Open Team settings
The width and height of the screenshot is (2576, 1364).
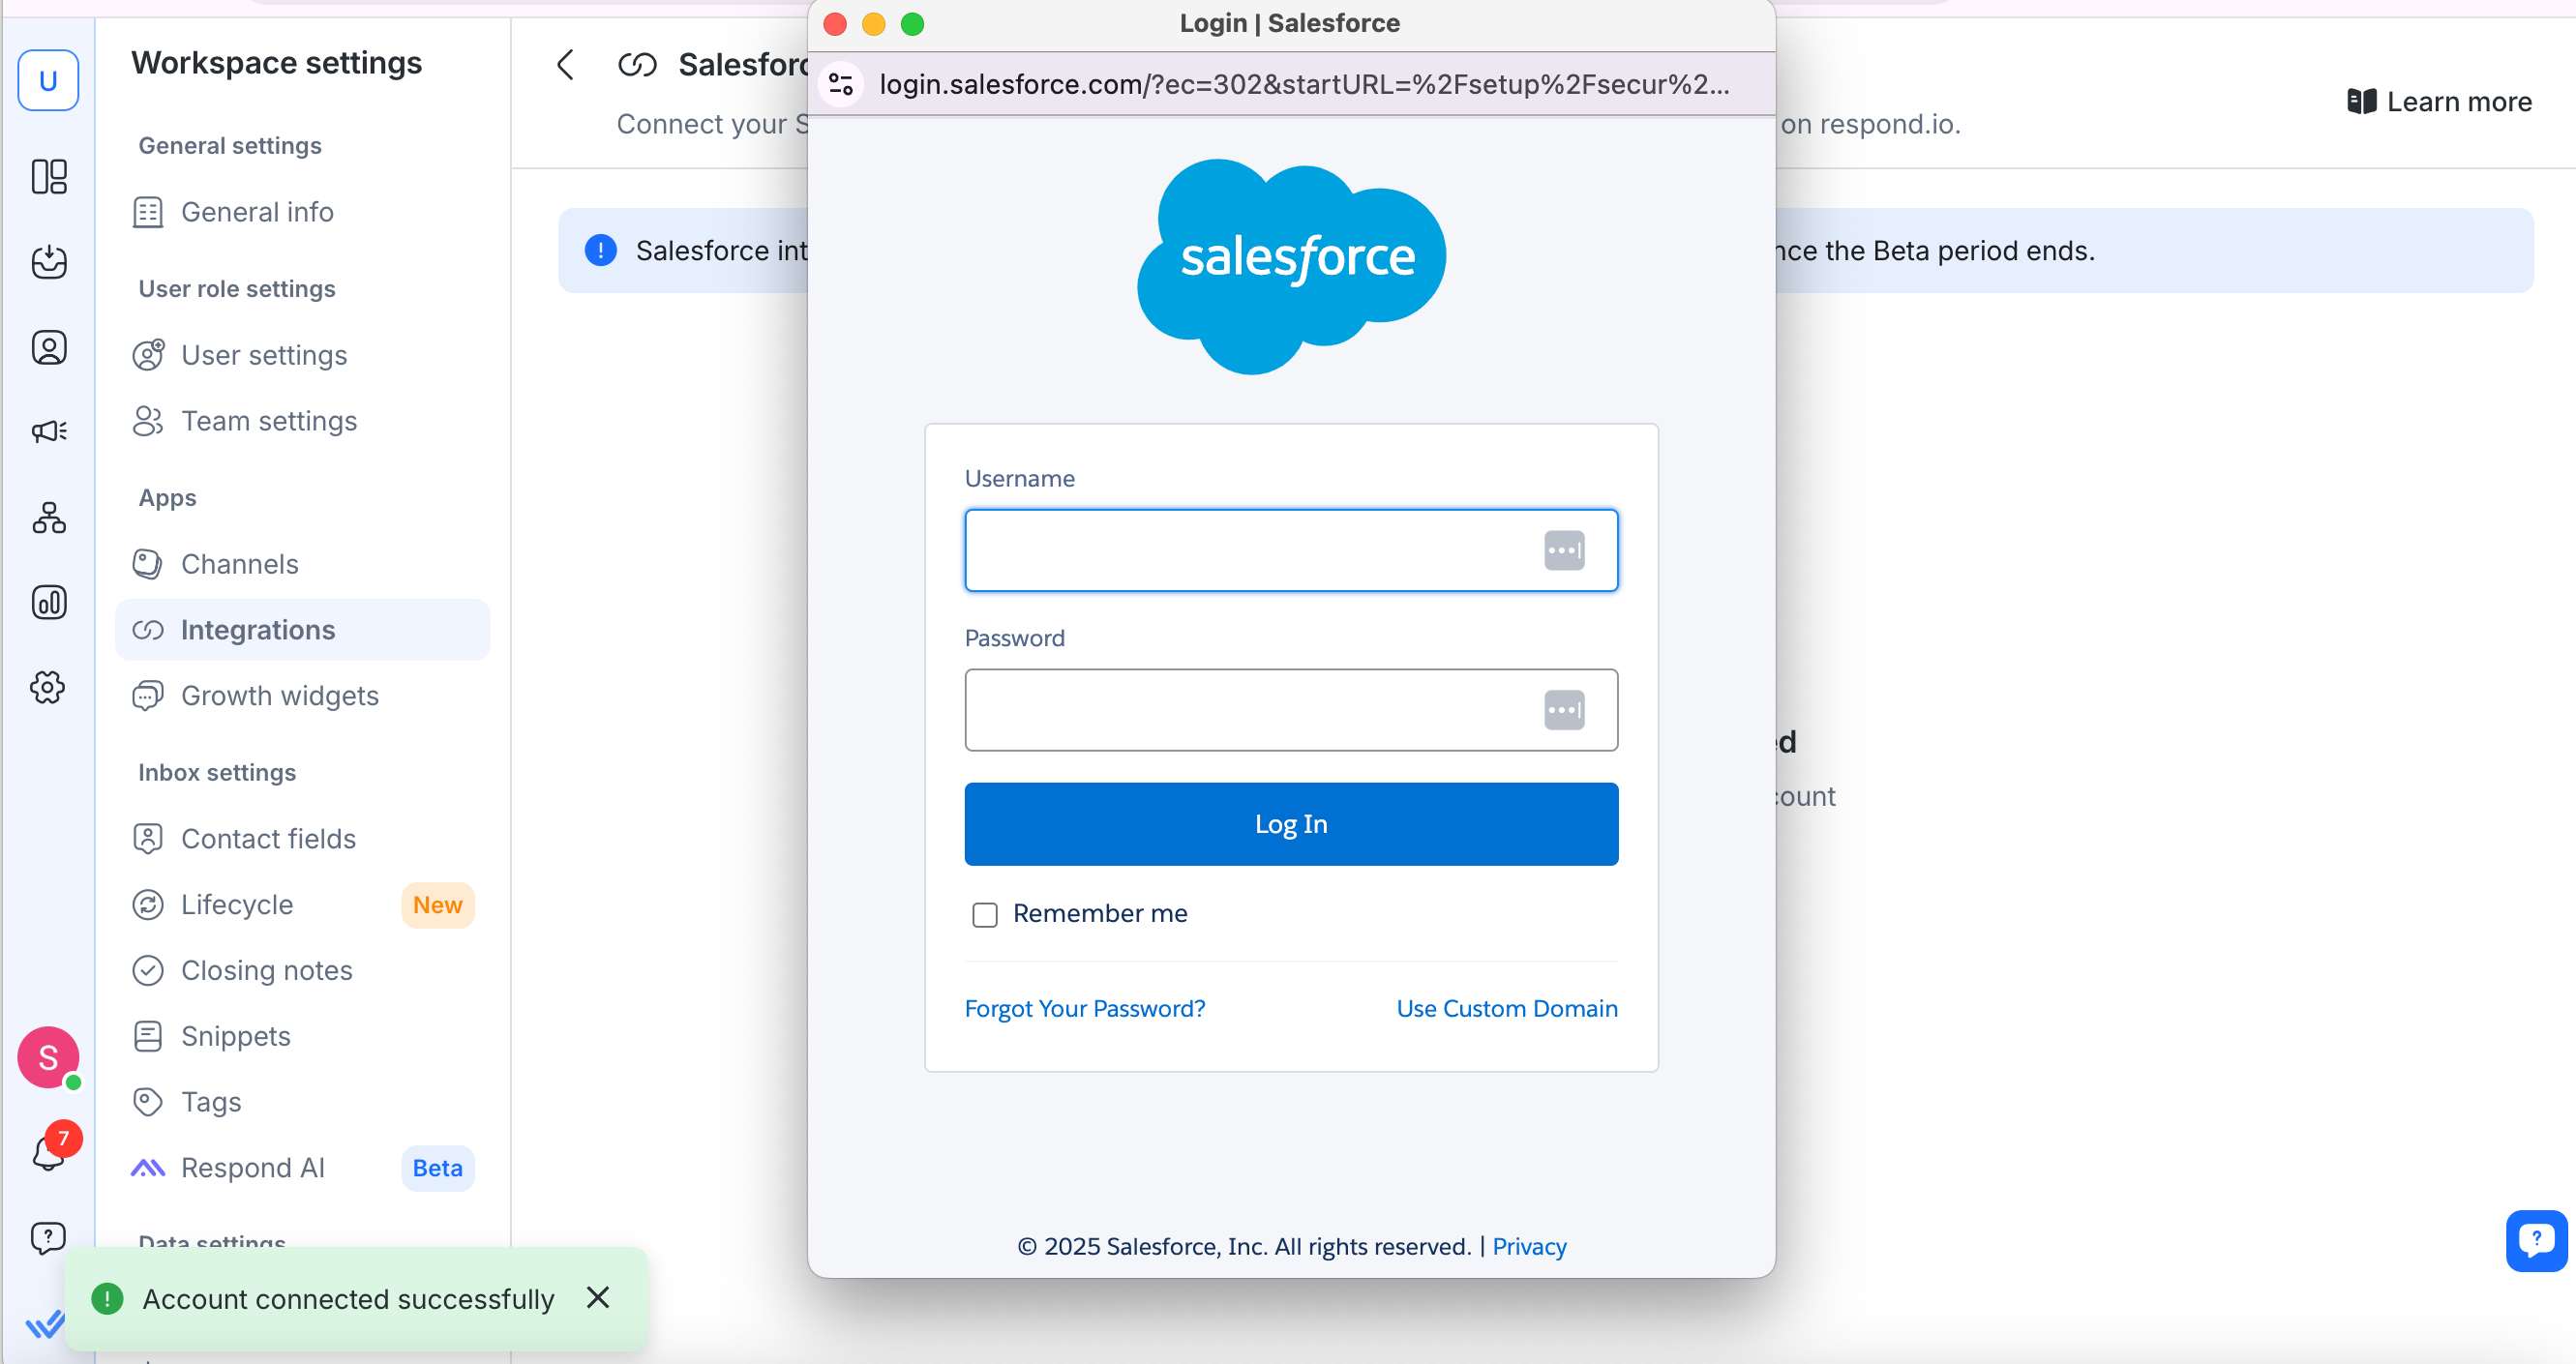tap(302, 421)
